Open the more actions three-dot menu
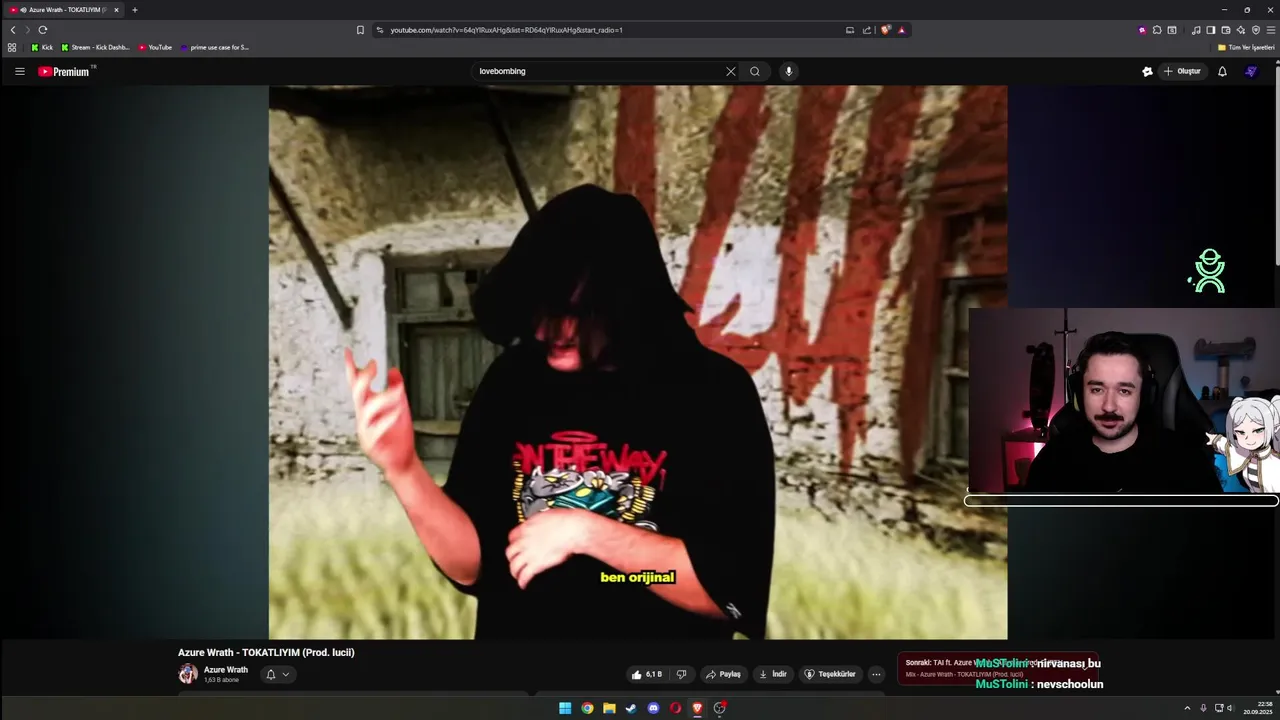This screenshot has height=720, width=1280. [876, 674]
